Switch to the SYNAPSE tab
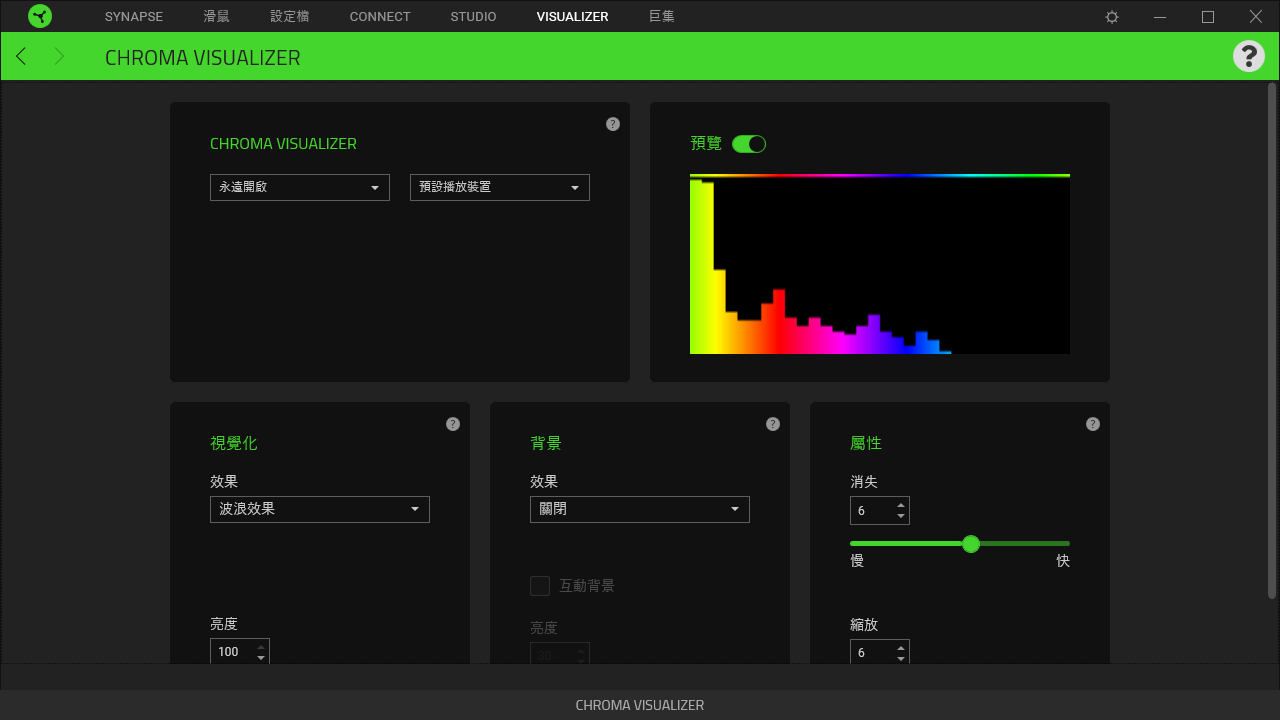The image size is (1280, 720). pos(134,17)
